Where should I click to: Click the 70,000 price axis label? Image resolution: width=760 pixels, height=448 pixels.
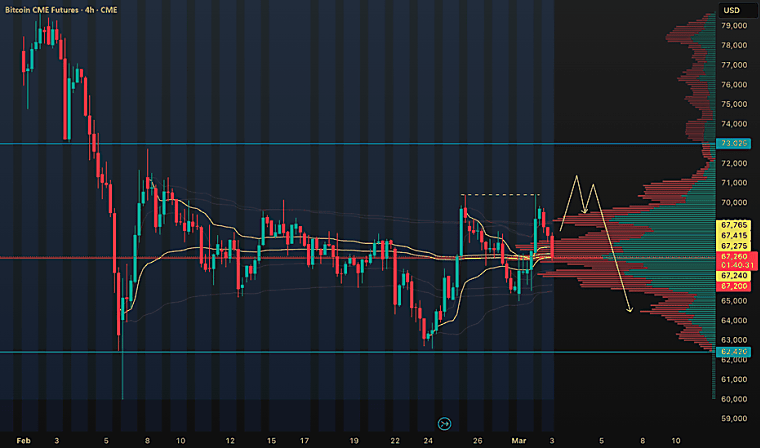pos(734,202)
